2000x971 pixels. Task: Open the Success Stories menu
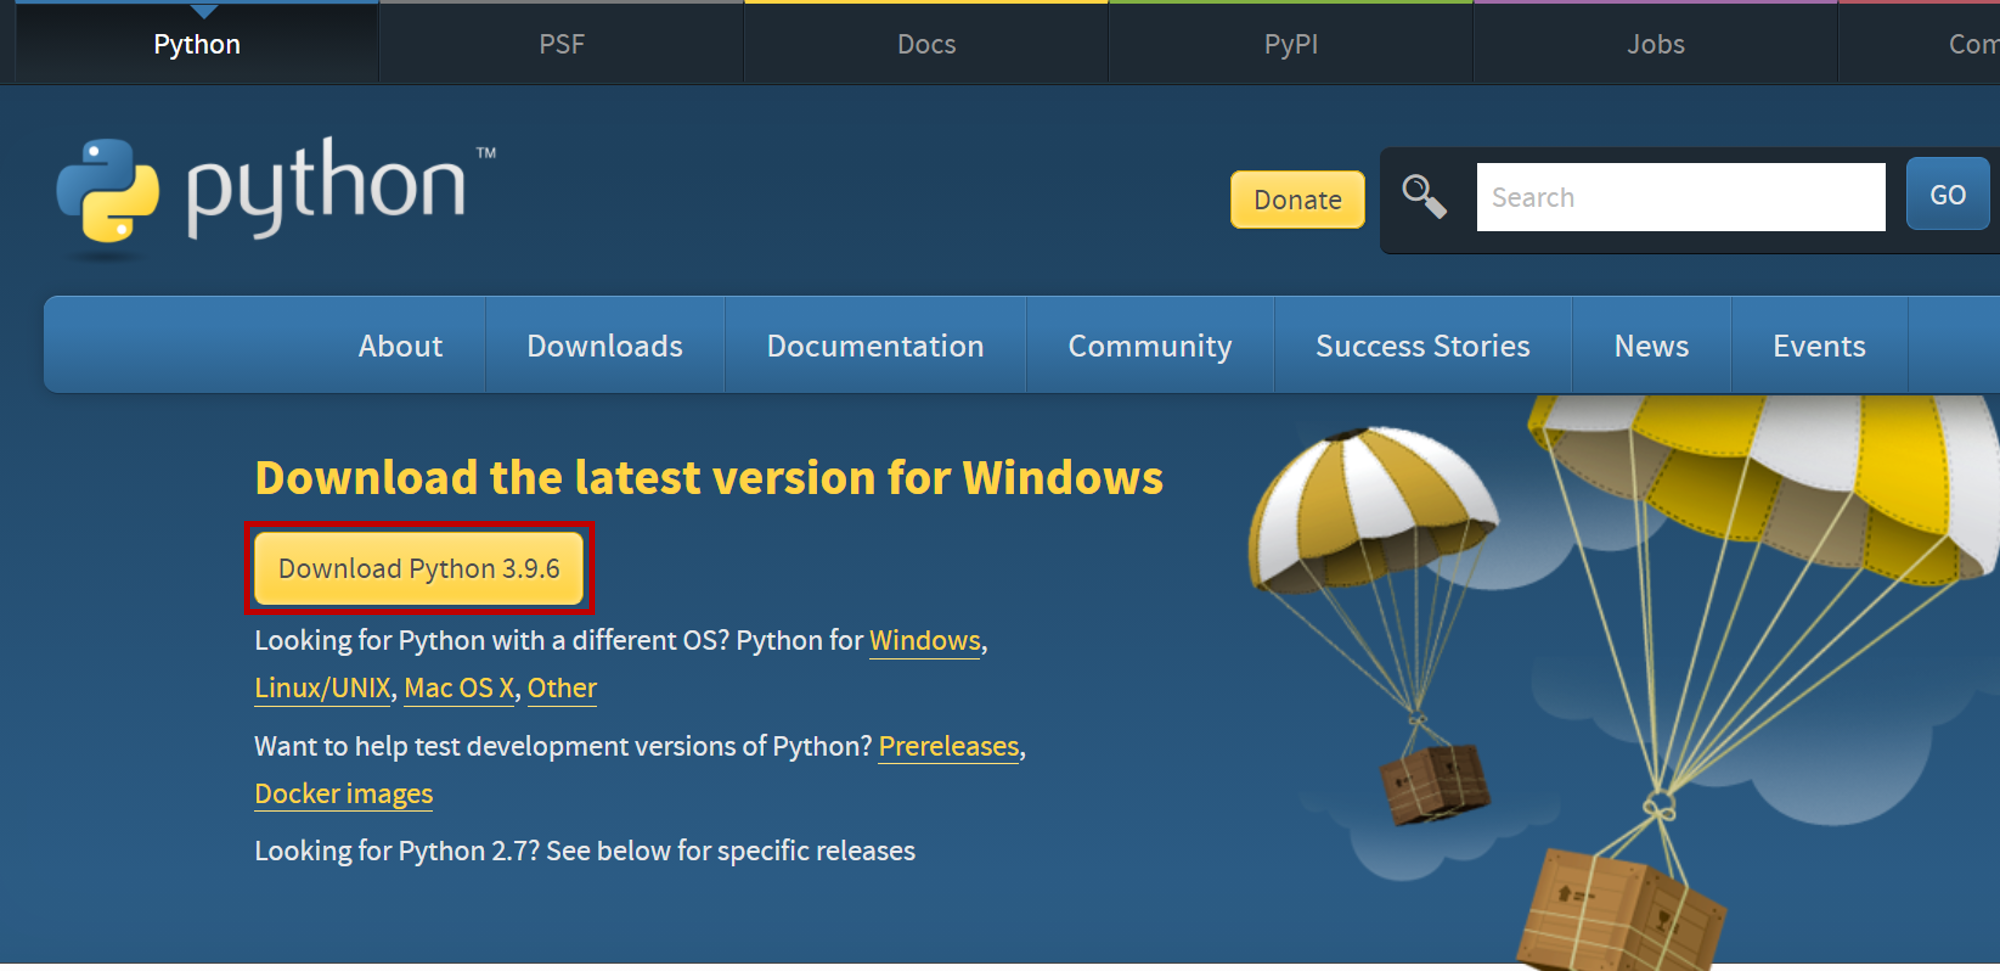[x=1423, y=345]
